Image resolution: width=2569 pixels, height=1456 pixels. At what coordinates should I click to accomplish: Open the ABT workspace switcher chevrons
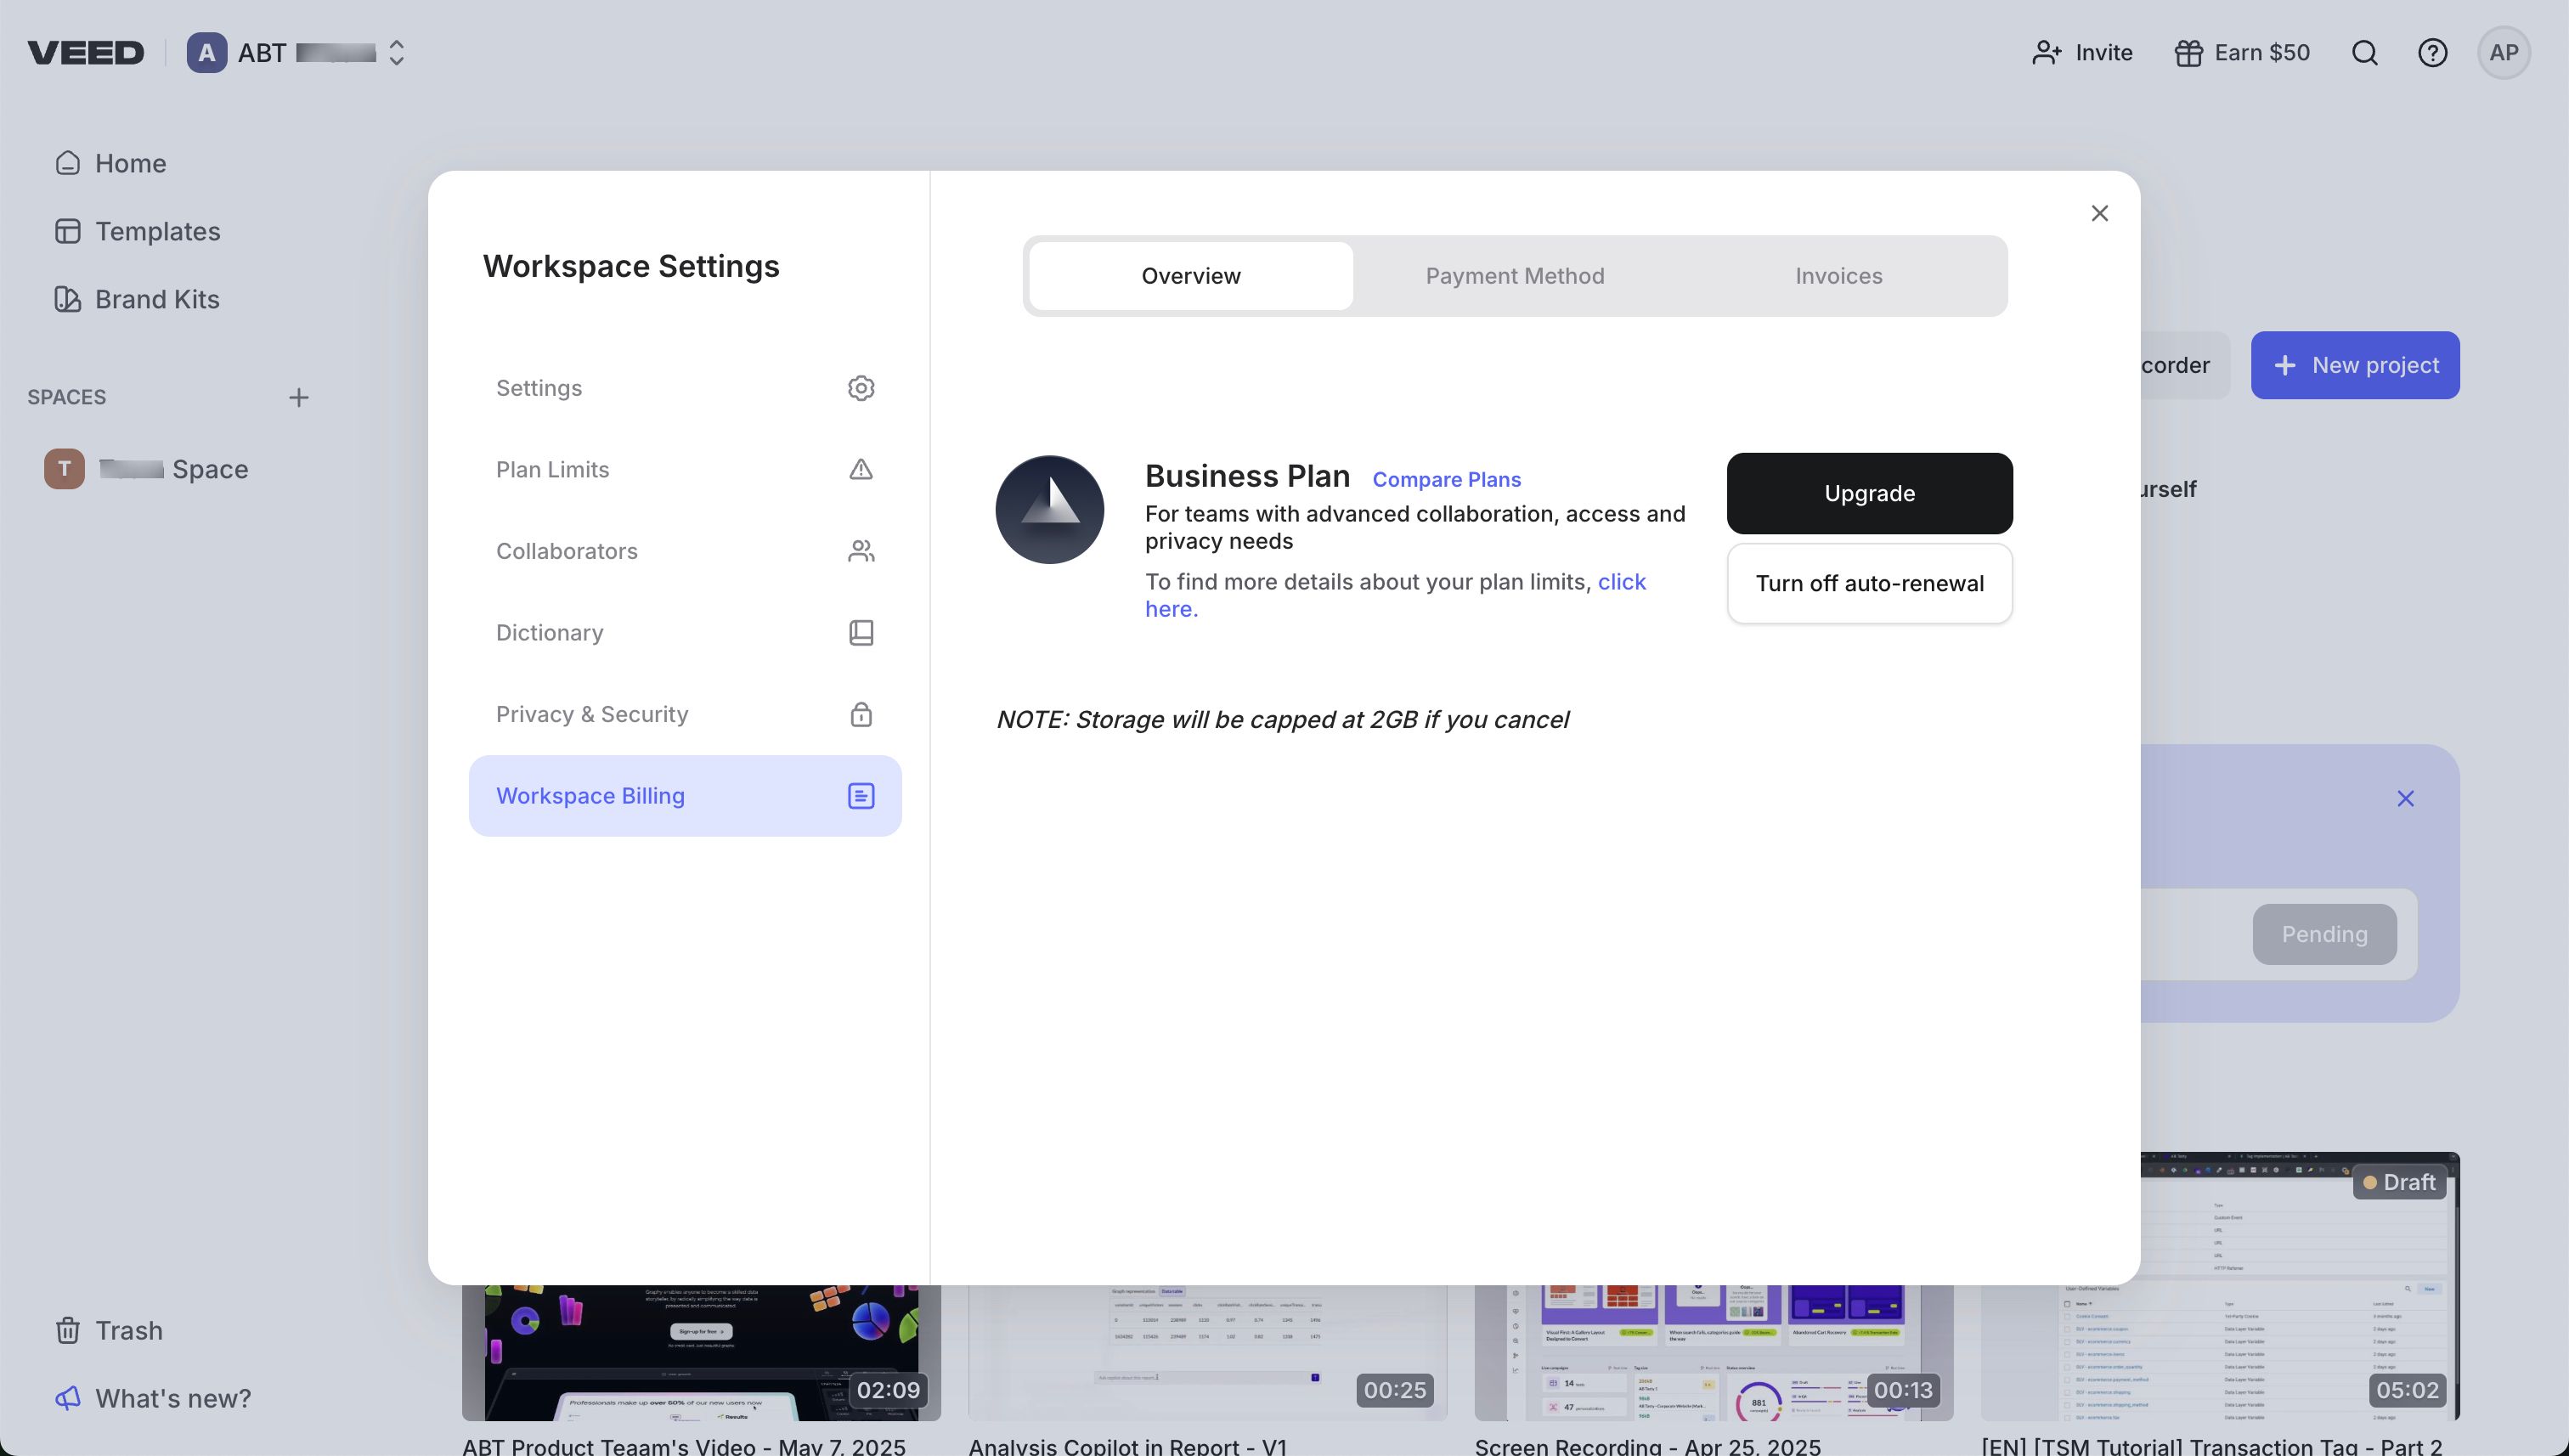[396, 53]
